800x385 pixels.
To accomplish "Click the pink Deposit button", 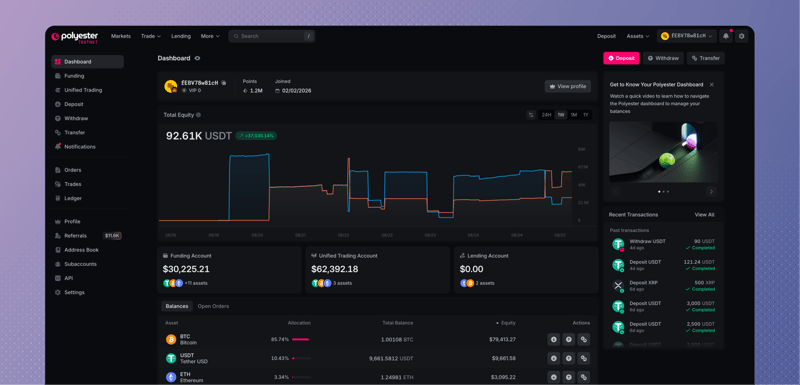I will (621, 58).
